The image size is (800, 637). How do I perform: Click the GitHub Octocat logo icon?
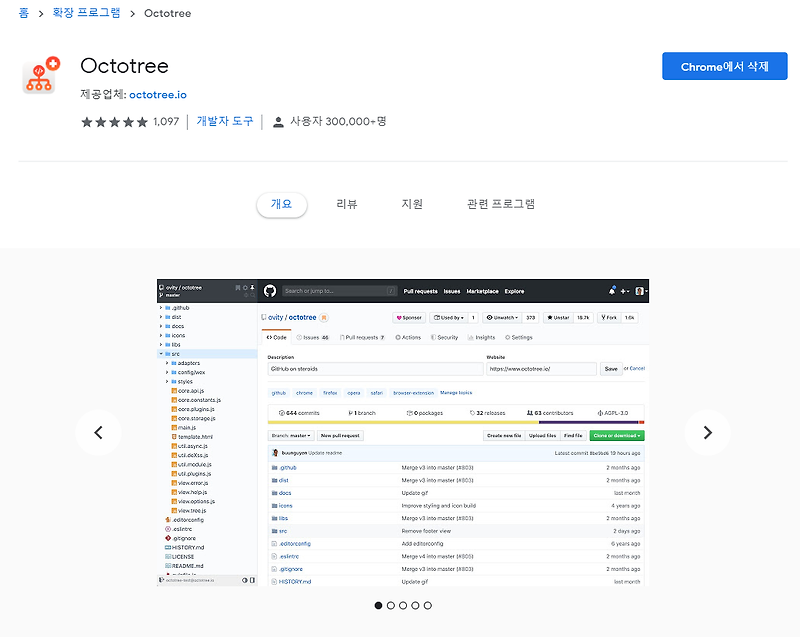[x=270, y=290]
